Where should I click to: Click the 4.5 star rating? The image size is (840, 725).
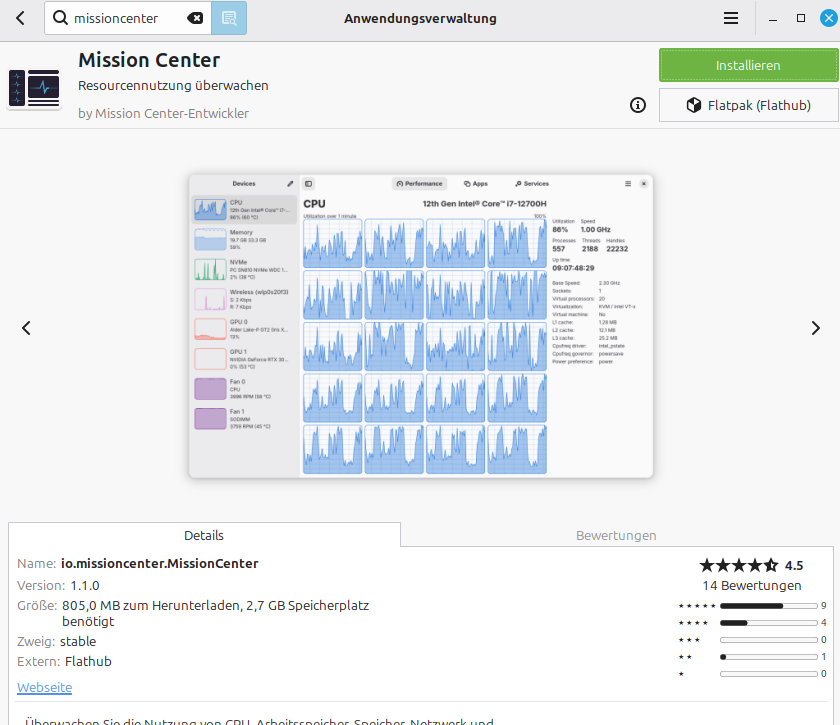coord(751,565)
